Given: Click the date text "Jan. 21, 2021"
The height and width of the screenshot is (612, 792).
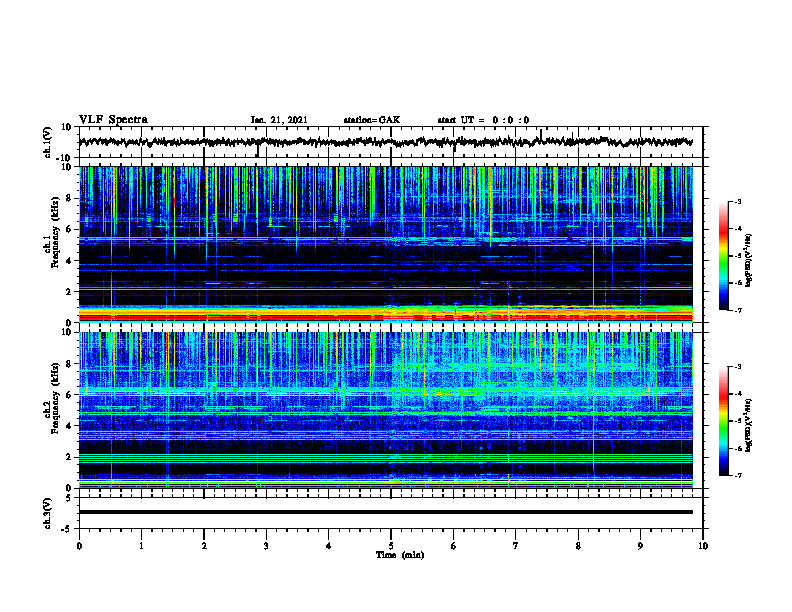Looking at the screenshot, I should coord(279,120).
